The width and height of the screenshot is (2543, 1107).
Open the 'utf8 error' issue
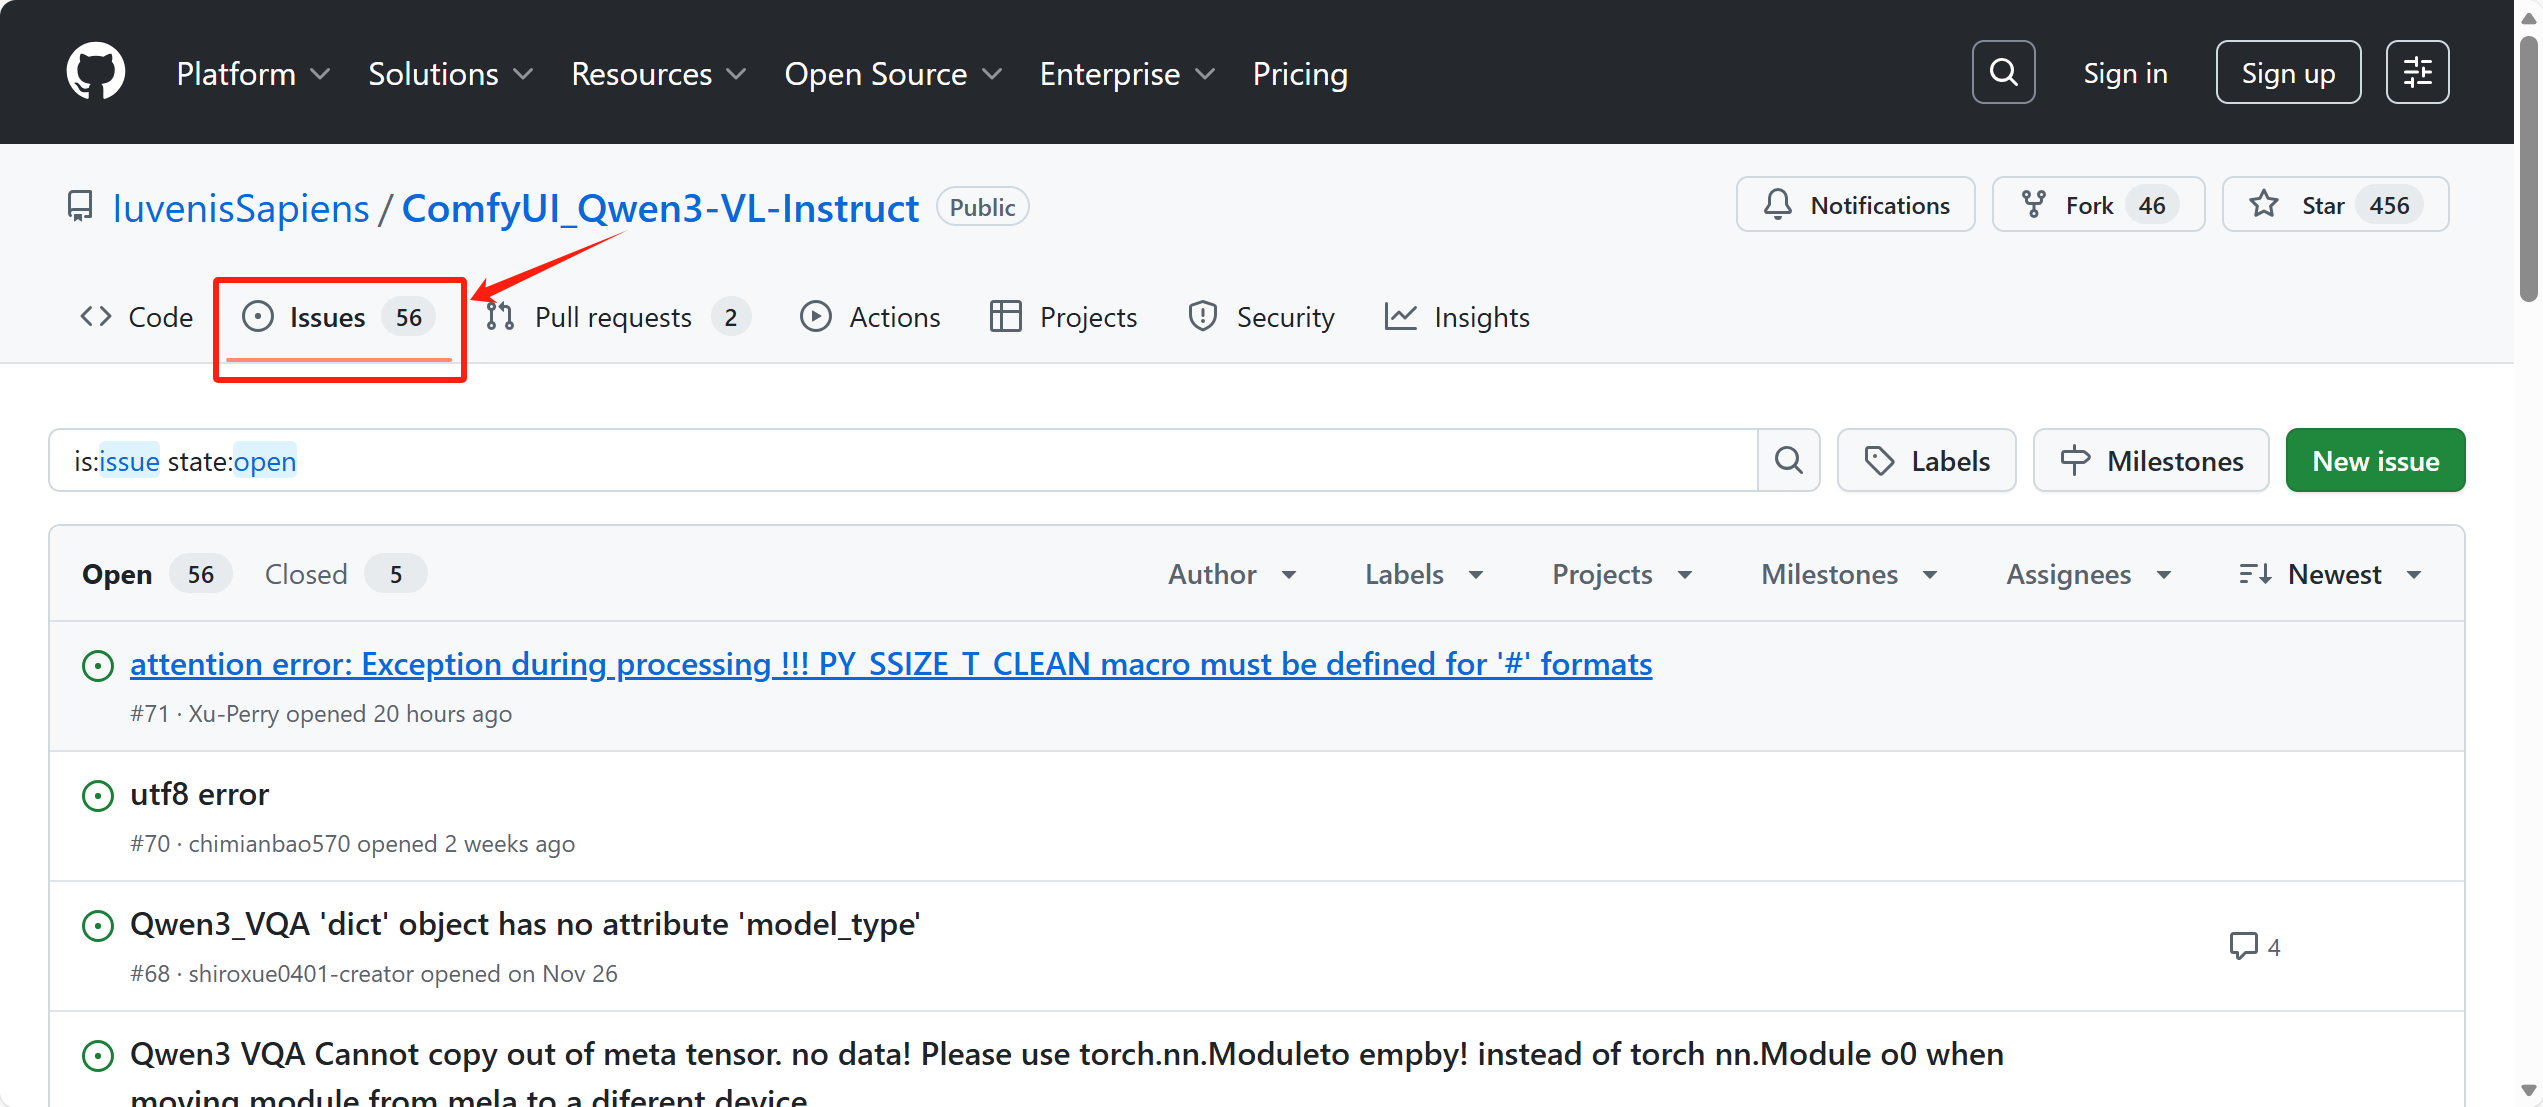(199, 794)
